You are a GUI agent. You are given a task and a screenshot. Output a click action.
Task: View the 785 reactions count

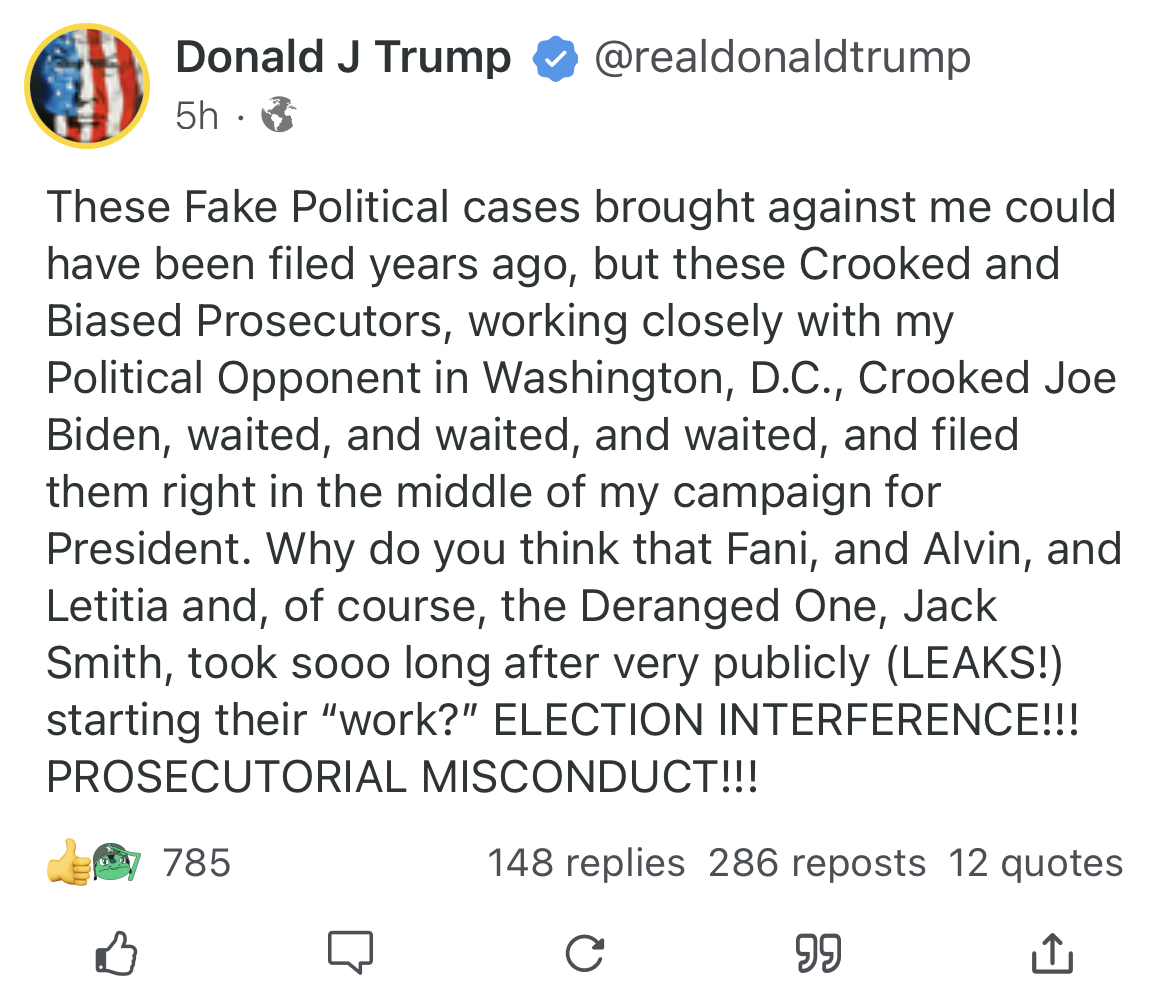196,862
